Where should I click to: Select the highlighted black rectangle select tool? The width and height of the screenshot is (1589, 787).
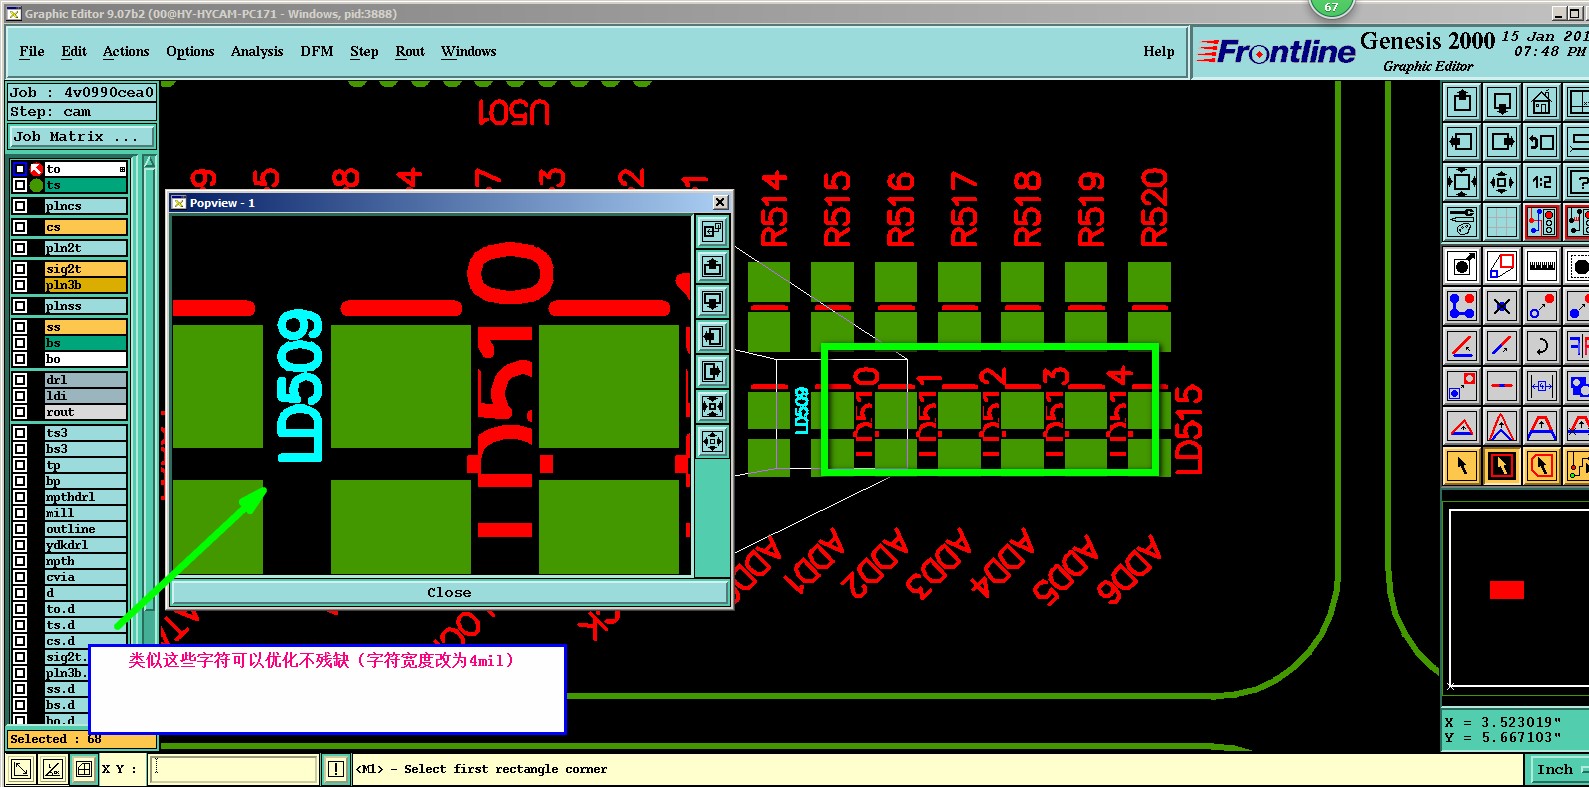point(1502,466)
